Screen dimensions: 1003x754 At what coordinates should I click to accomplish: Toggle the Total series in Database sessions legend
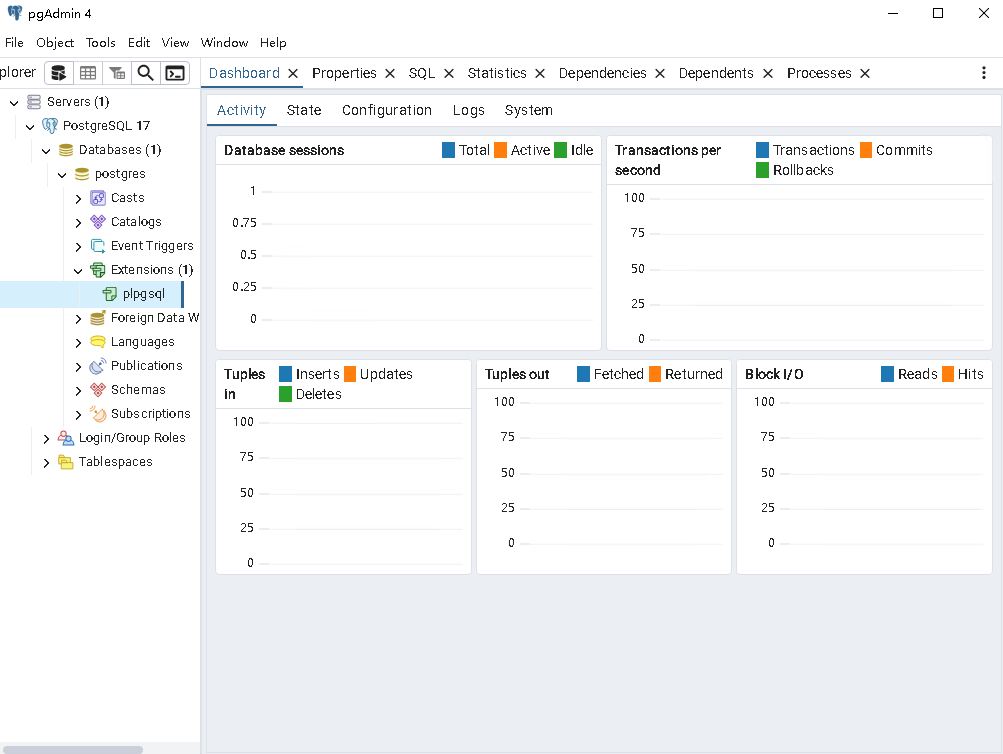449,150
